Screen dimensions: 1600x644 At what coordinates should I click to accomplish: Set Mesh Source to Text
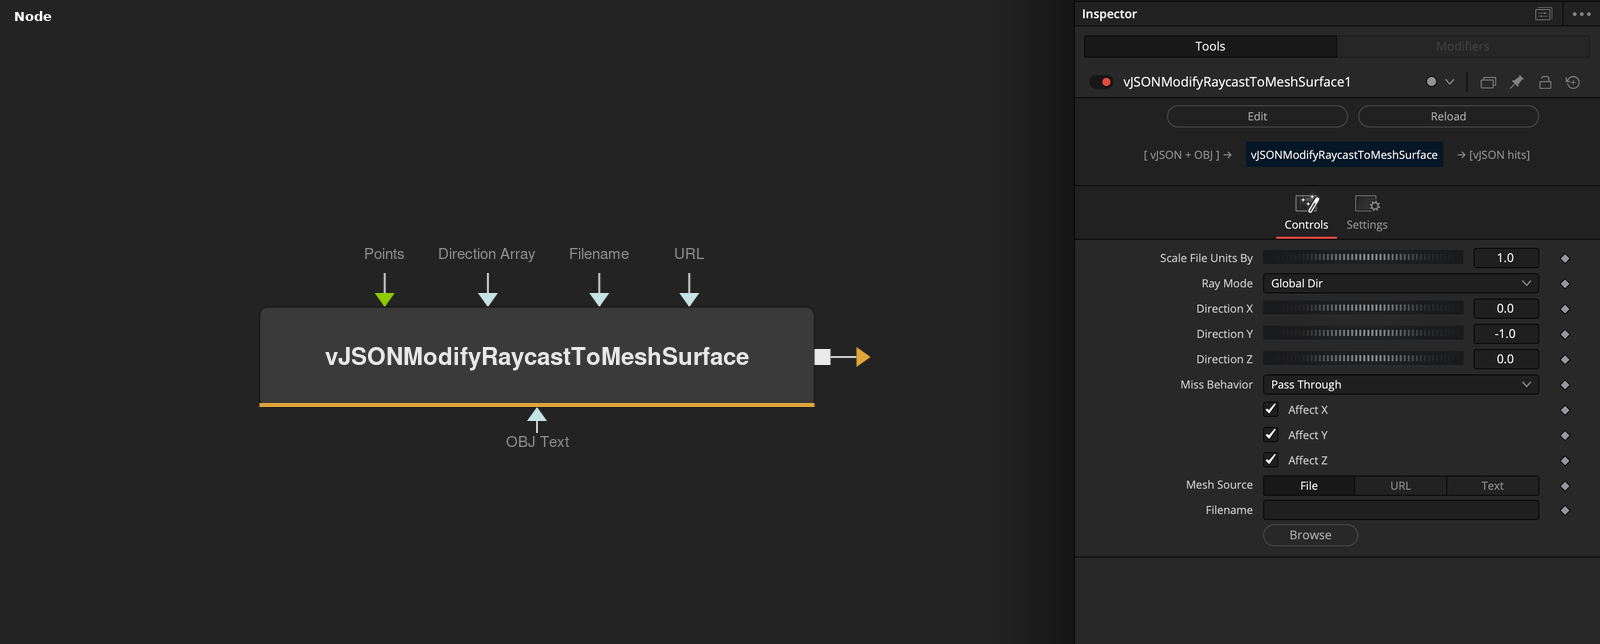1493,486
